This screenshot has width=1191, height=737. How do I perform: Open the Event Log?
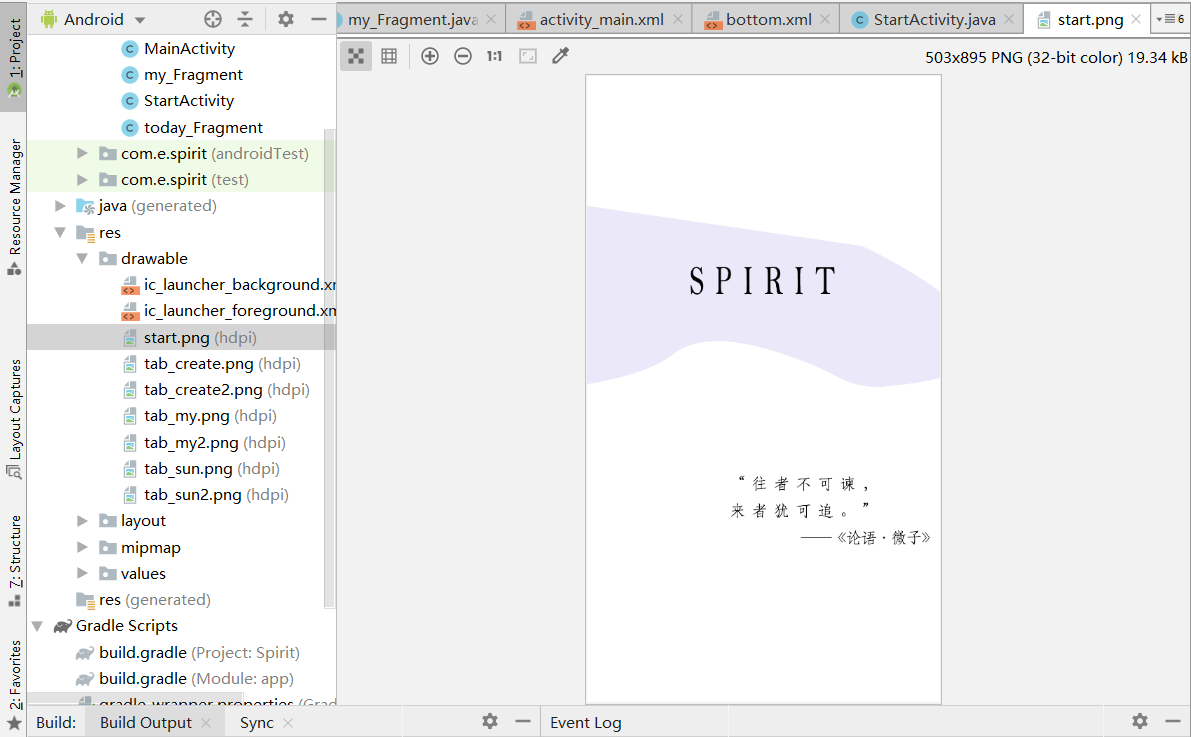[x=585, y=721]
